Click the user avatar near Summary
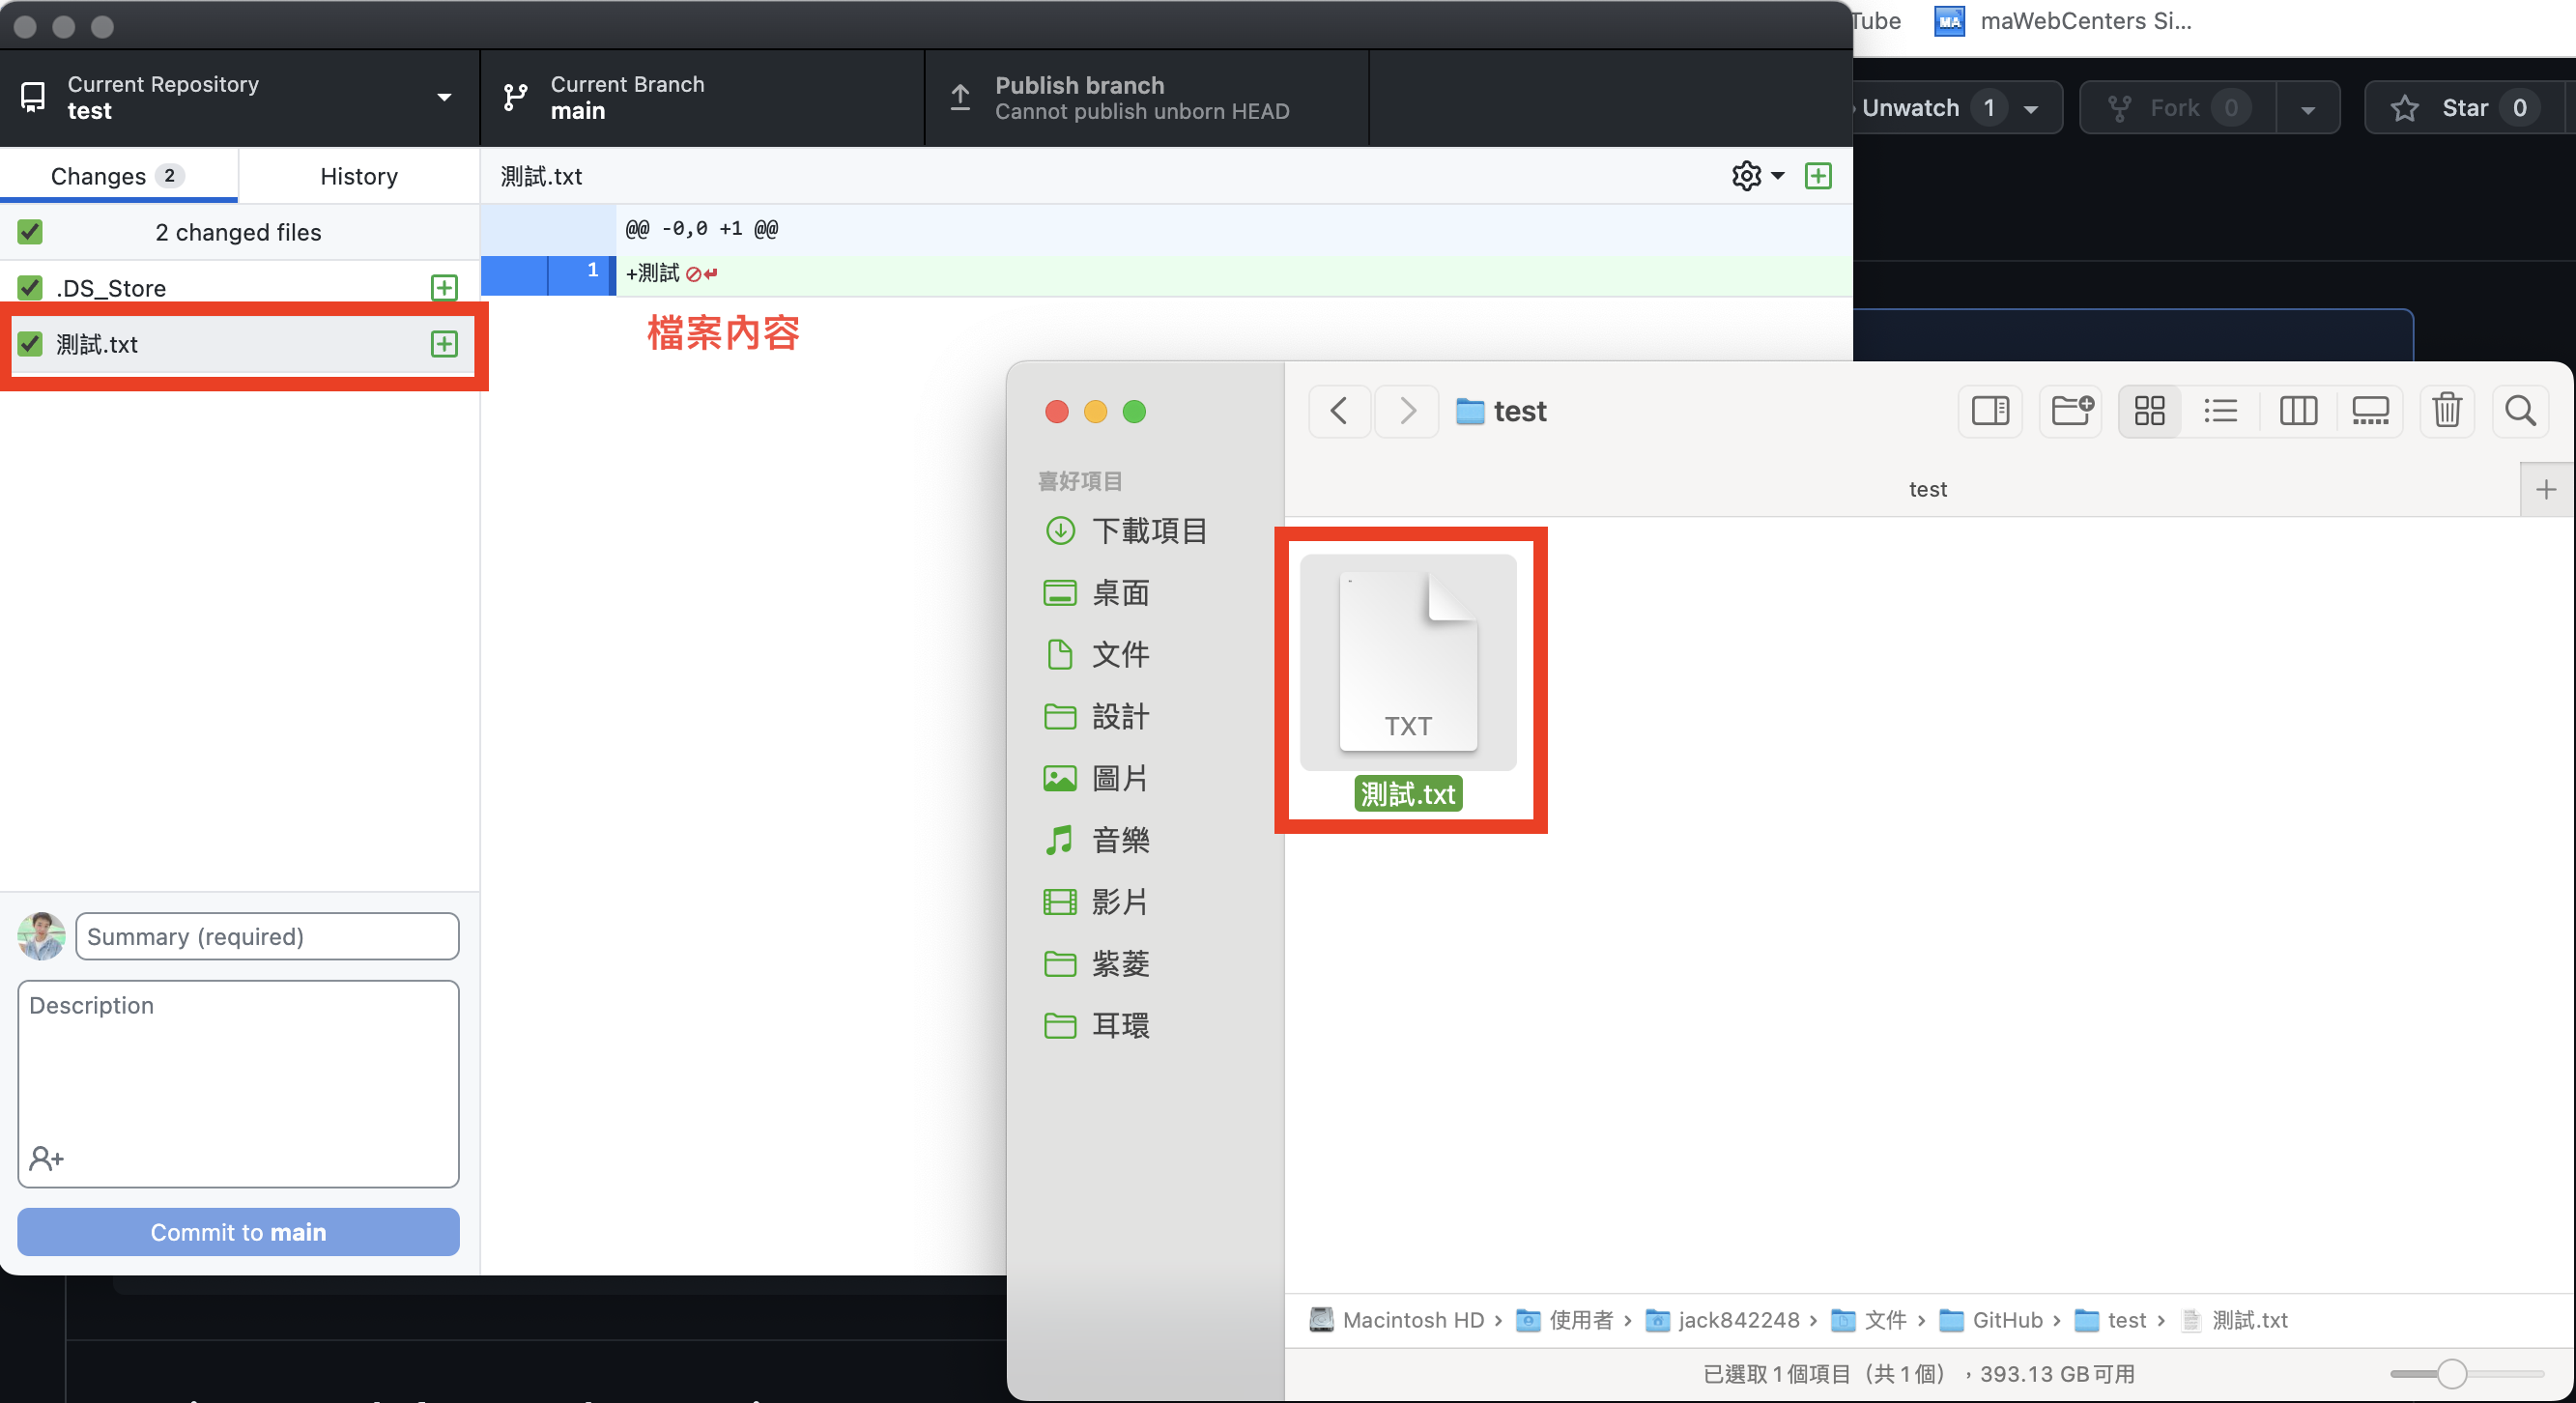The height and width of the screenshot is (1403, 2576). click(41, 936)
